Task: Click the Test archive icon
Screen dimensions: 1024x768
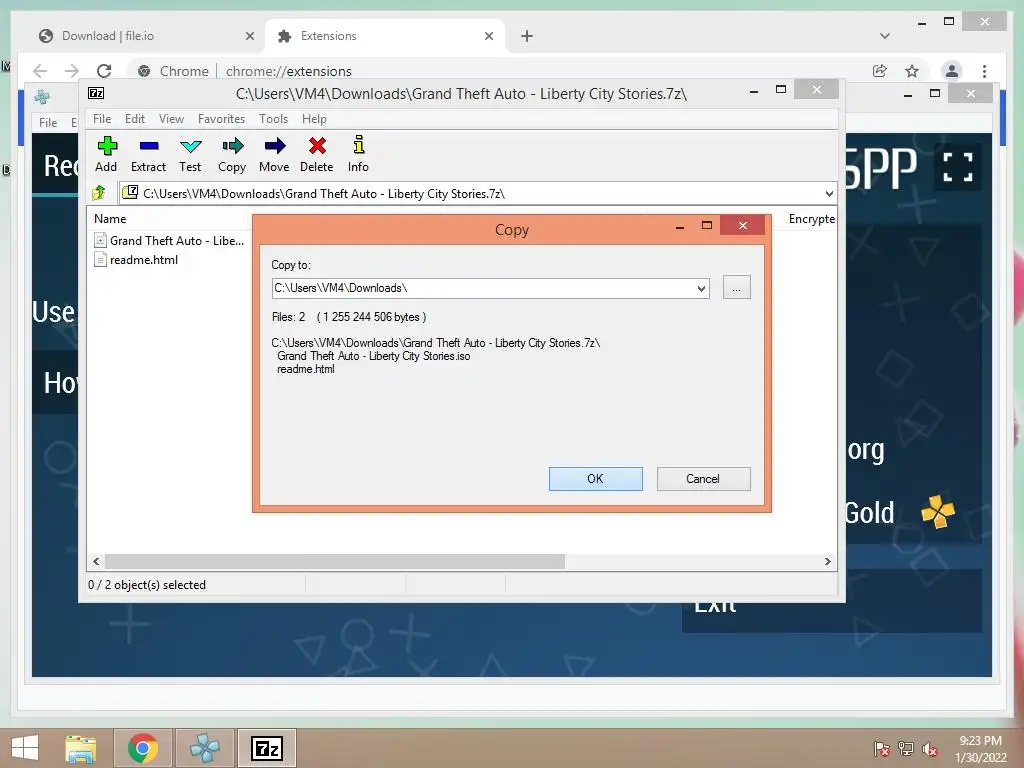Action: pos(191,146)
